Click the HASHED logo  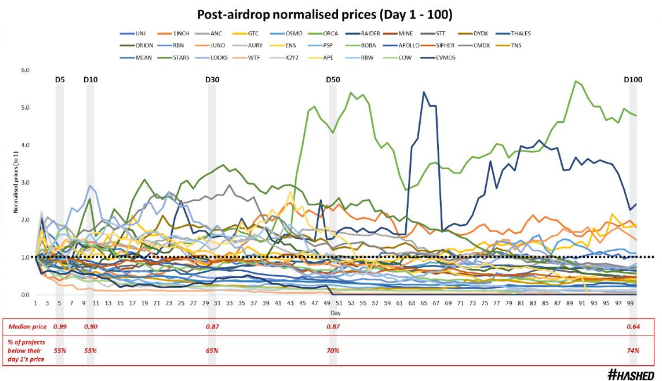click(x=631, y=374)
